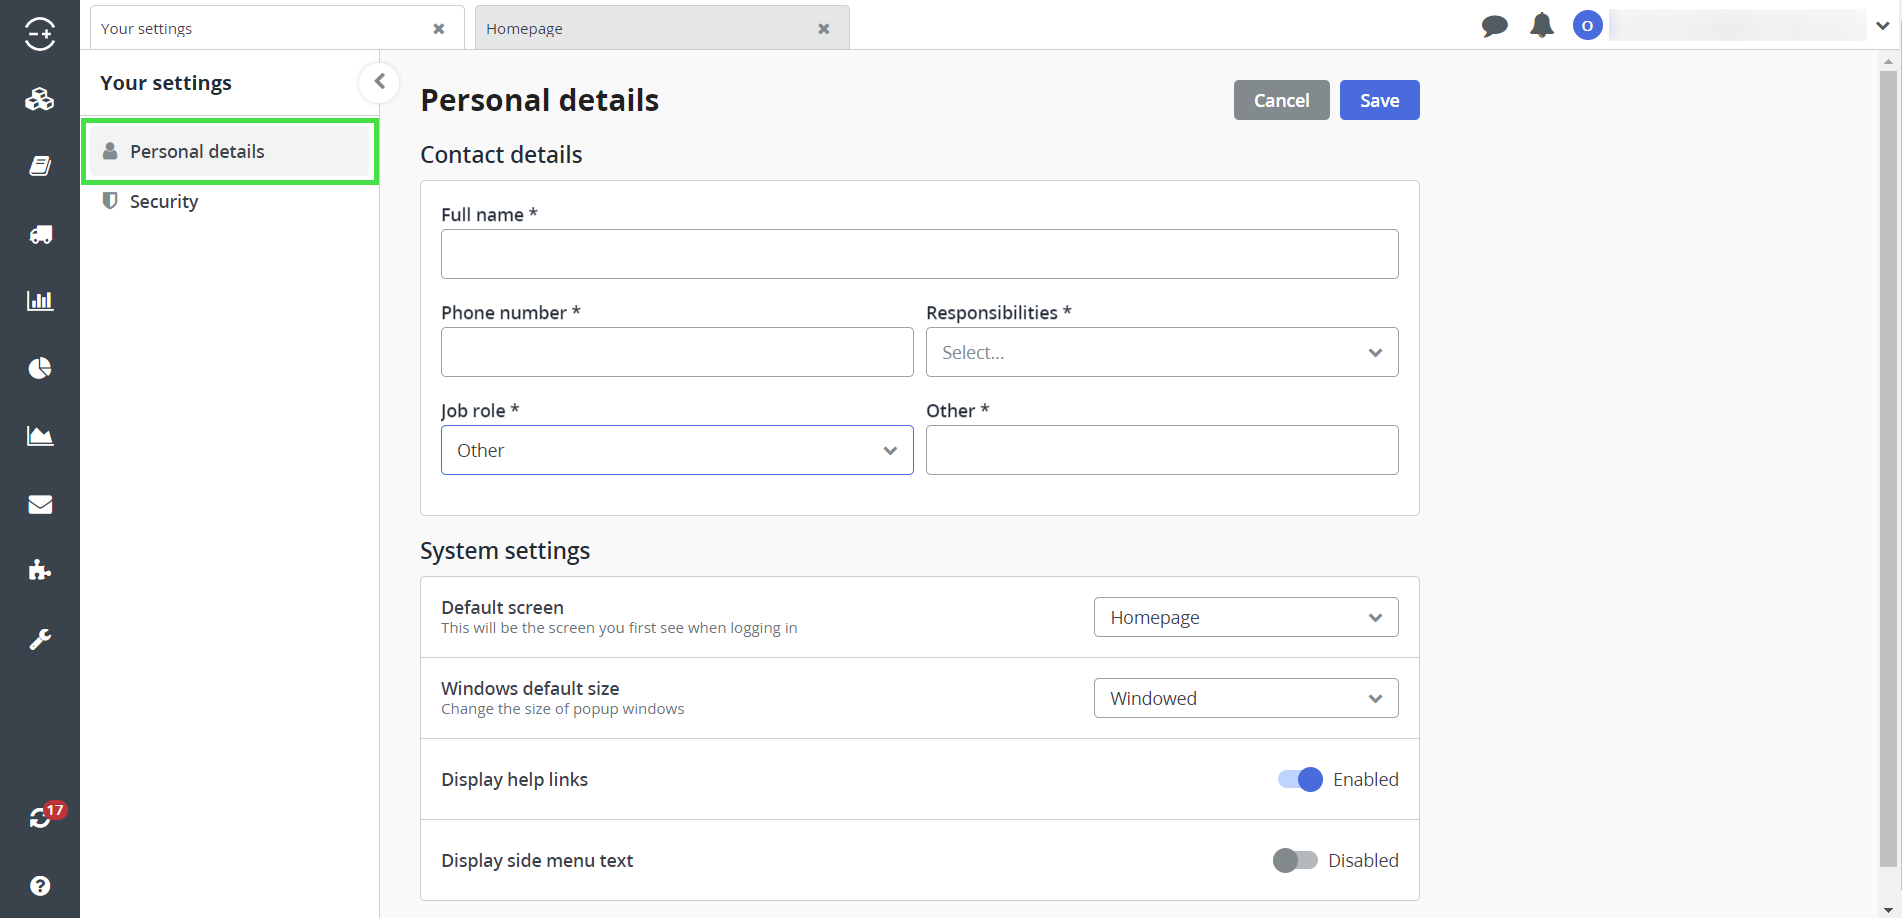The height and width of the screenshot is (918, 1902).
Task: Disable the Display help links toggle
Action: point(1300,779)
